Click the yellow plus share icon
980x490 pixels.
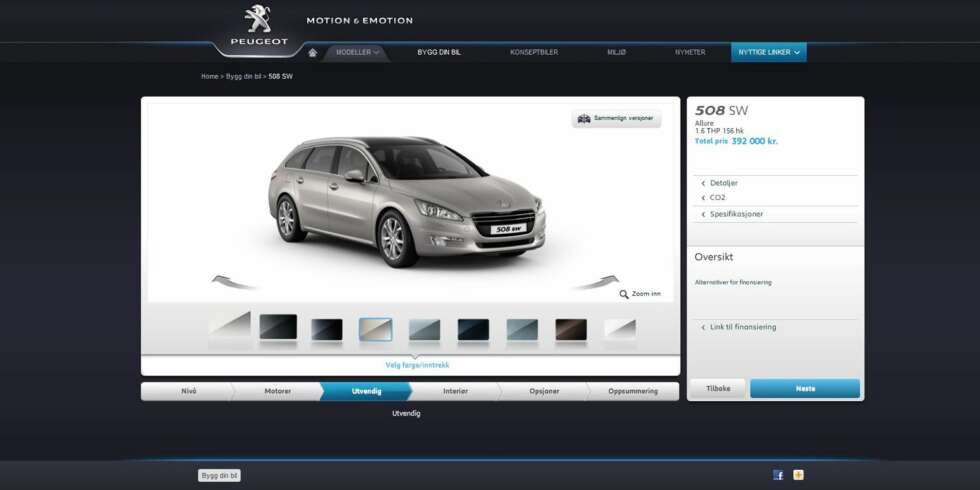coord(798,475)
